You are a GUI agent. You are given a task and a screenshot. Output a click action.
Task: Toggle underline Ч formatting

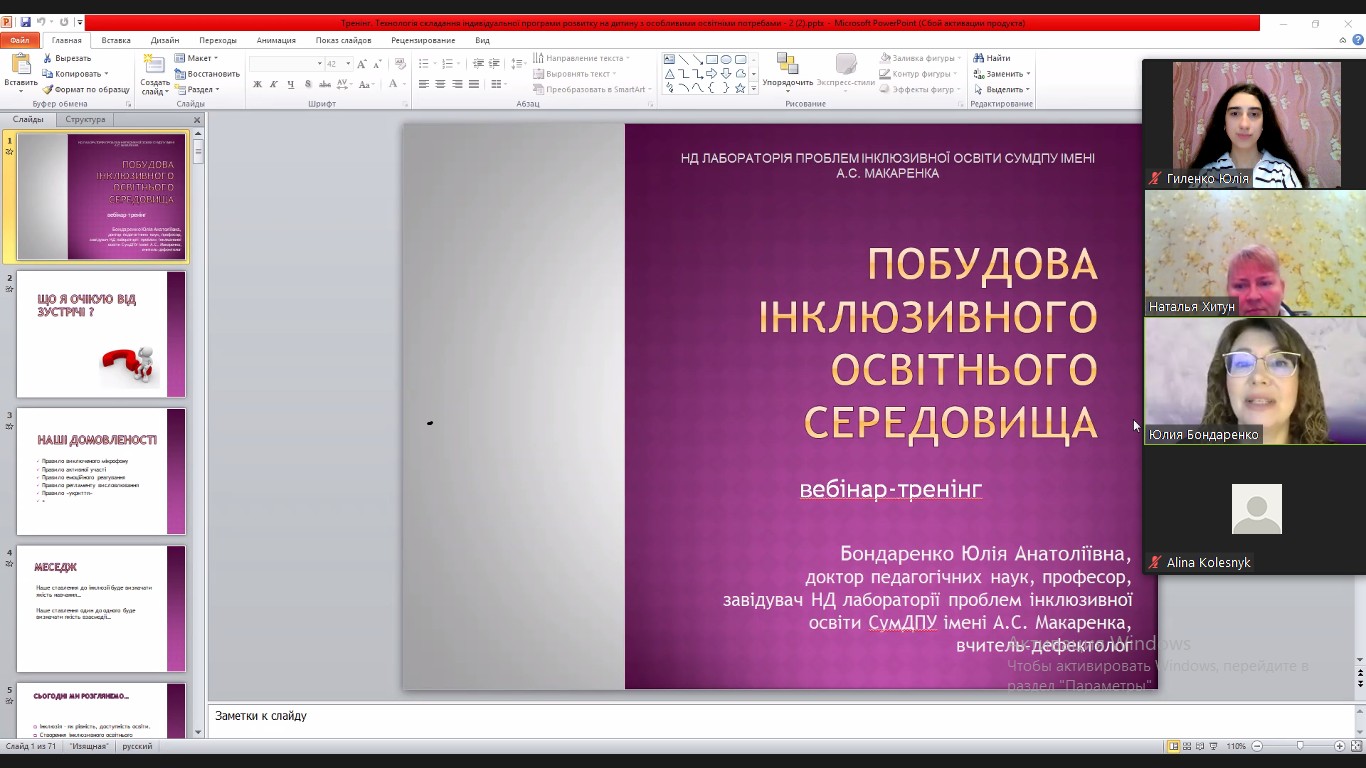290,84
